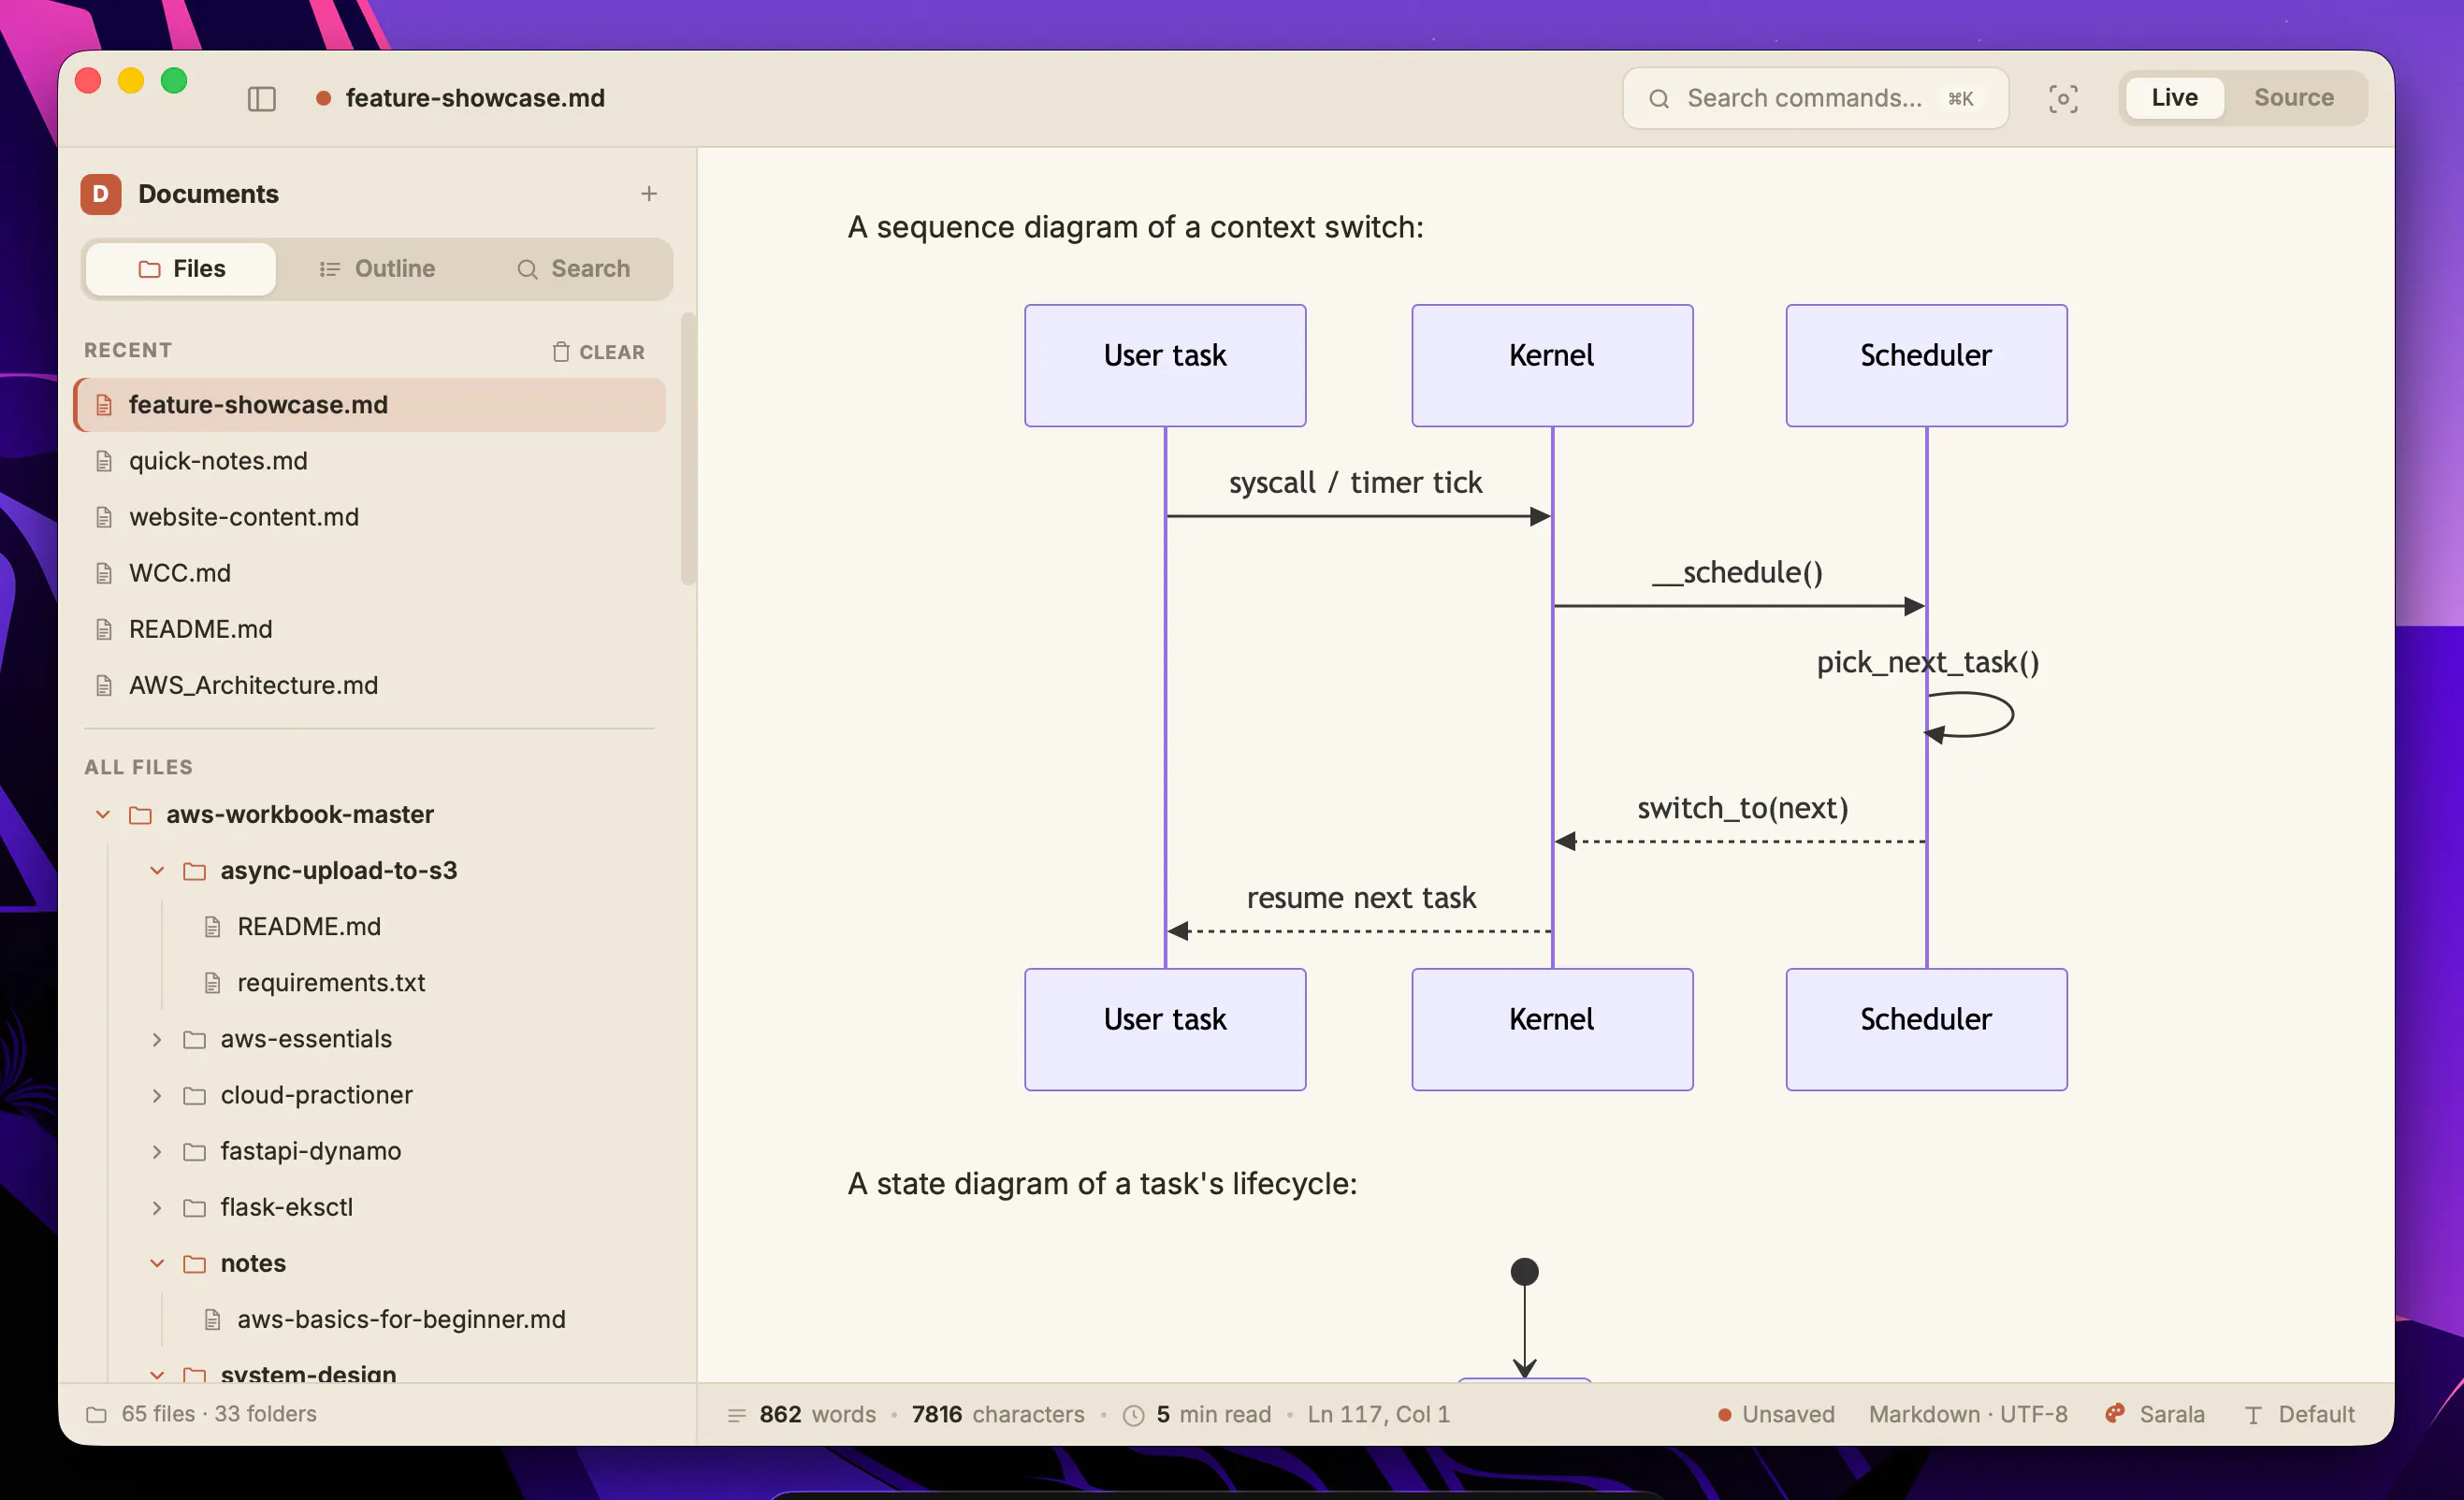Click the top Scheduler diagram box
The height and width of the screenshot is (1500, 2464).
(1926, 366)
